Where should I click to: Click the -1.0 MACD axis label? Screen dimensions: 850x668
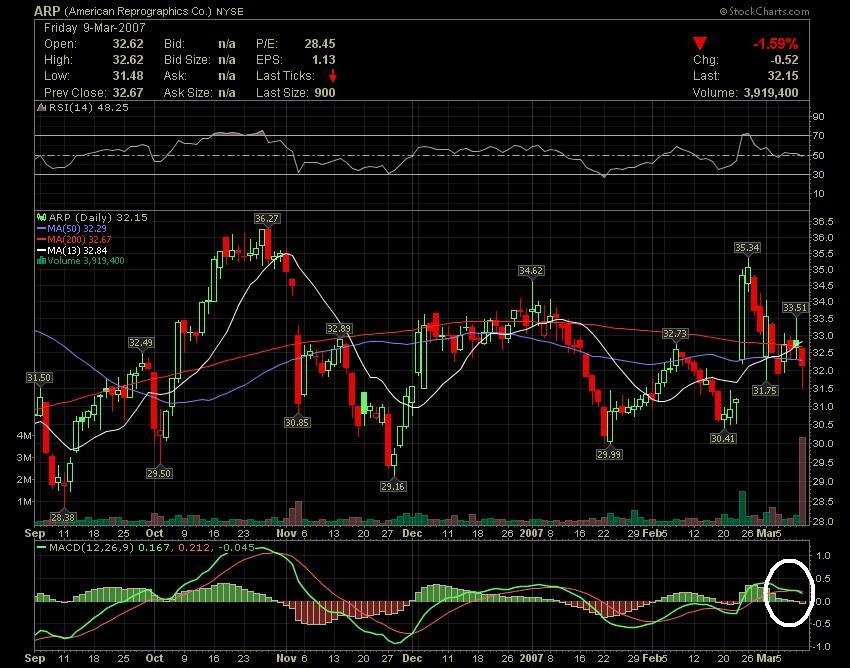pos(821,646)
